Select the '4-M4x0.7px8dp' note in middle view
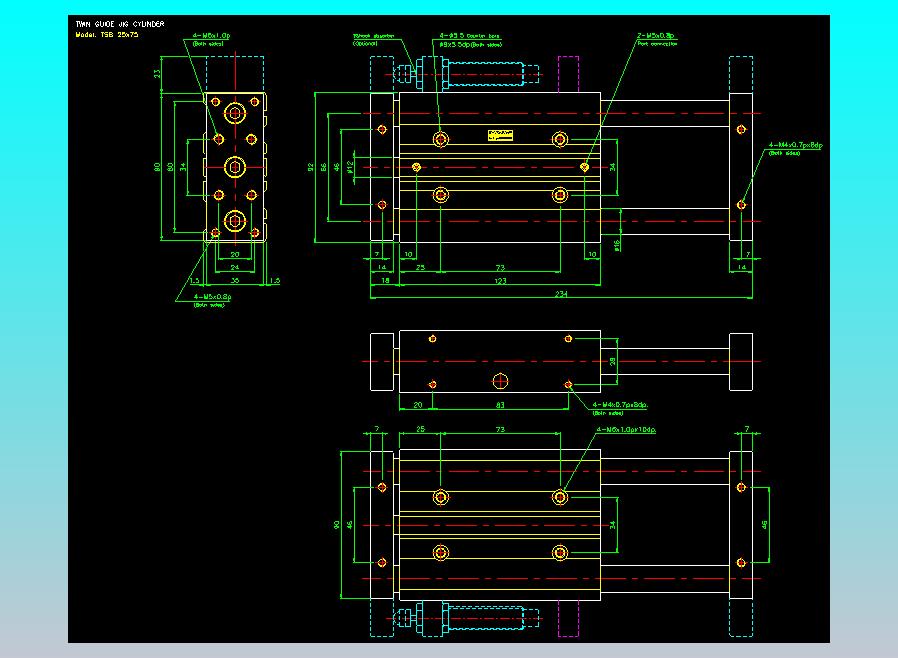The height and width of the screenshot is (658, 898). click(620, 408)
